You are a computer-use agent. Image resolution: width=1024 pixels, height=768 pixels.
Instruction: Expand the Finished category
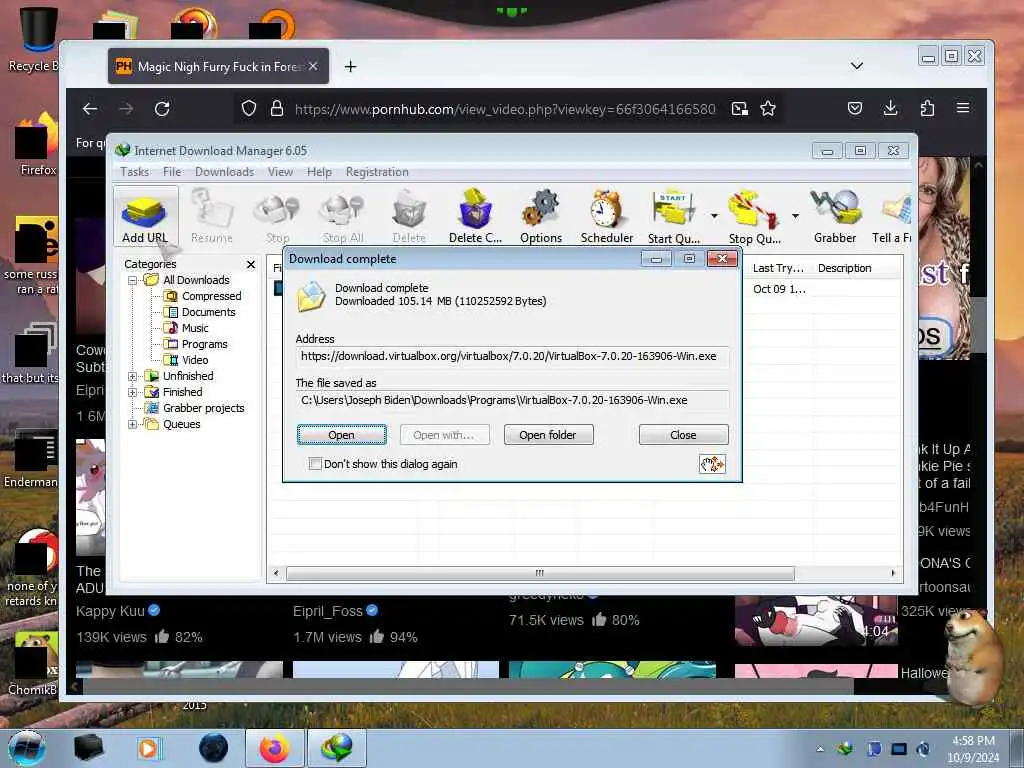tap(133, 392)
